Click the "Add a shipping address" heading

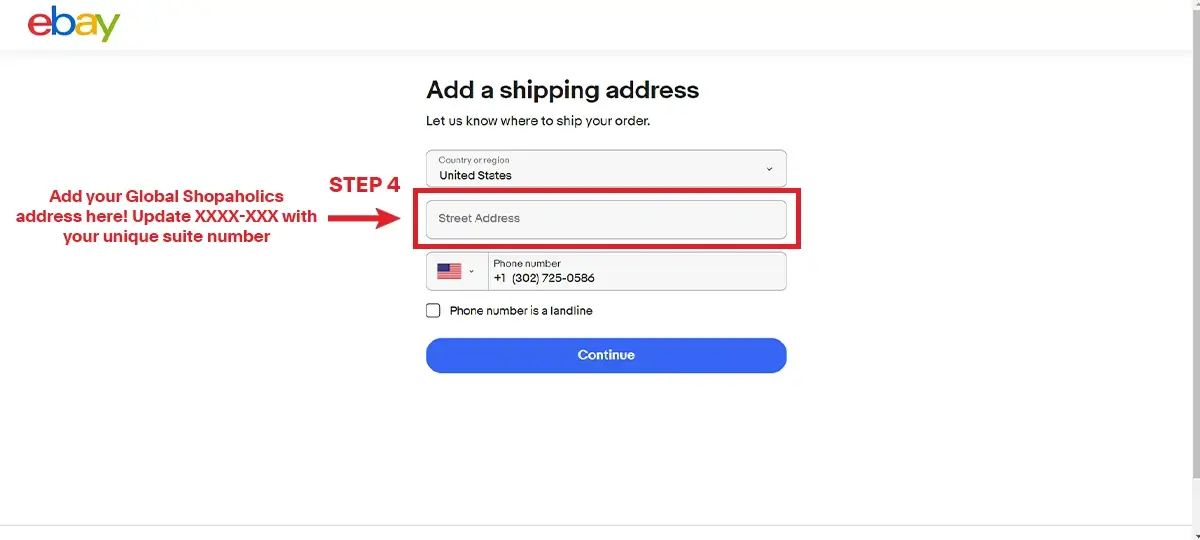(562, 90)
